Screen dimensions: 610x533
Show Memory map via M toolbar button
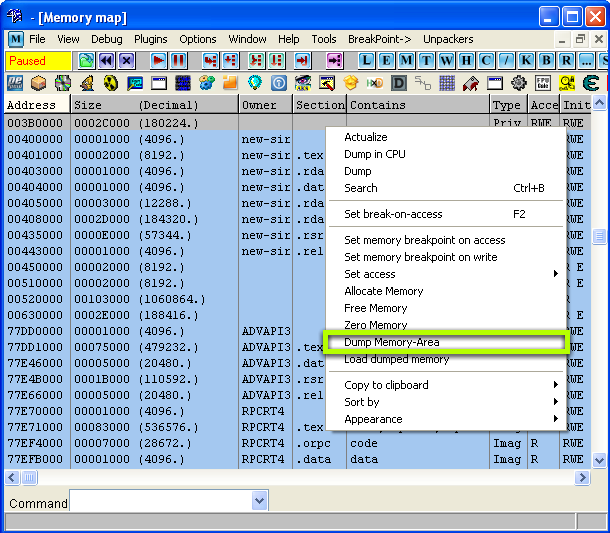pos(407,61)
